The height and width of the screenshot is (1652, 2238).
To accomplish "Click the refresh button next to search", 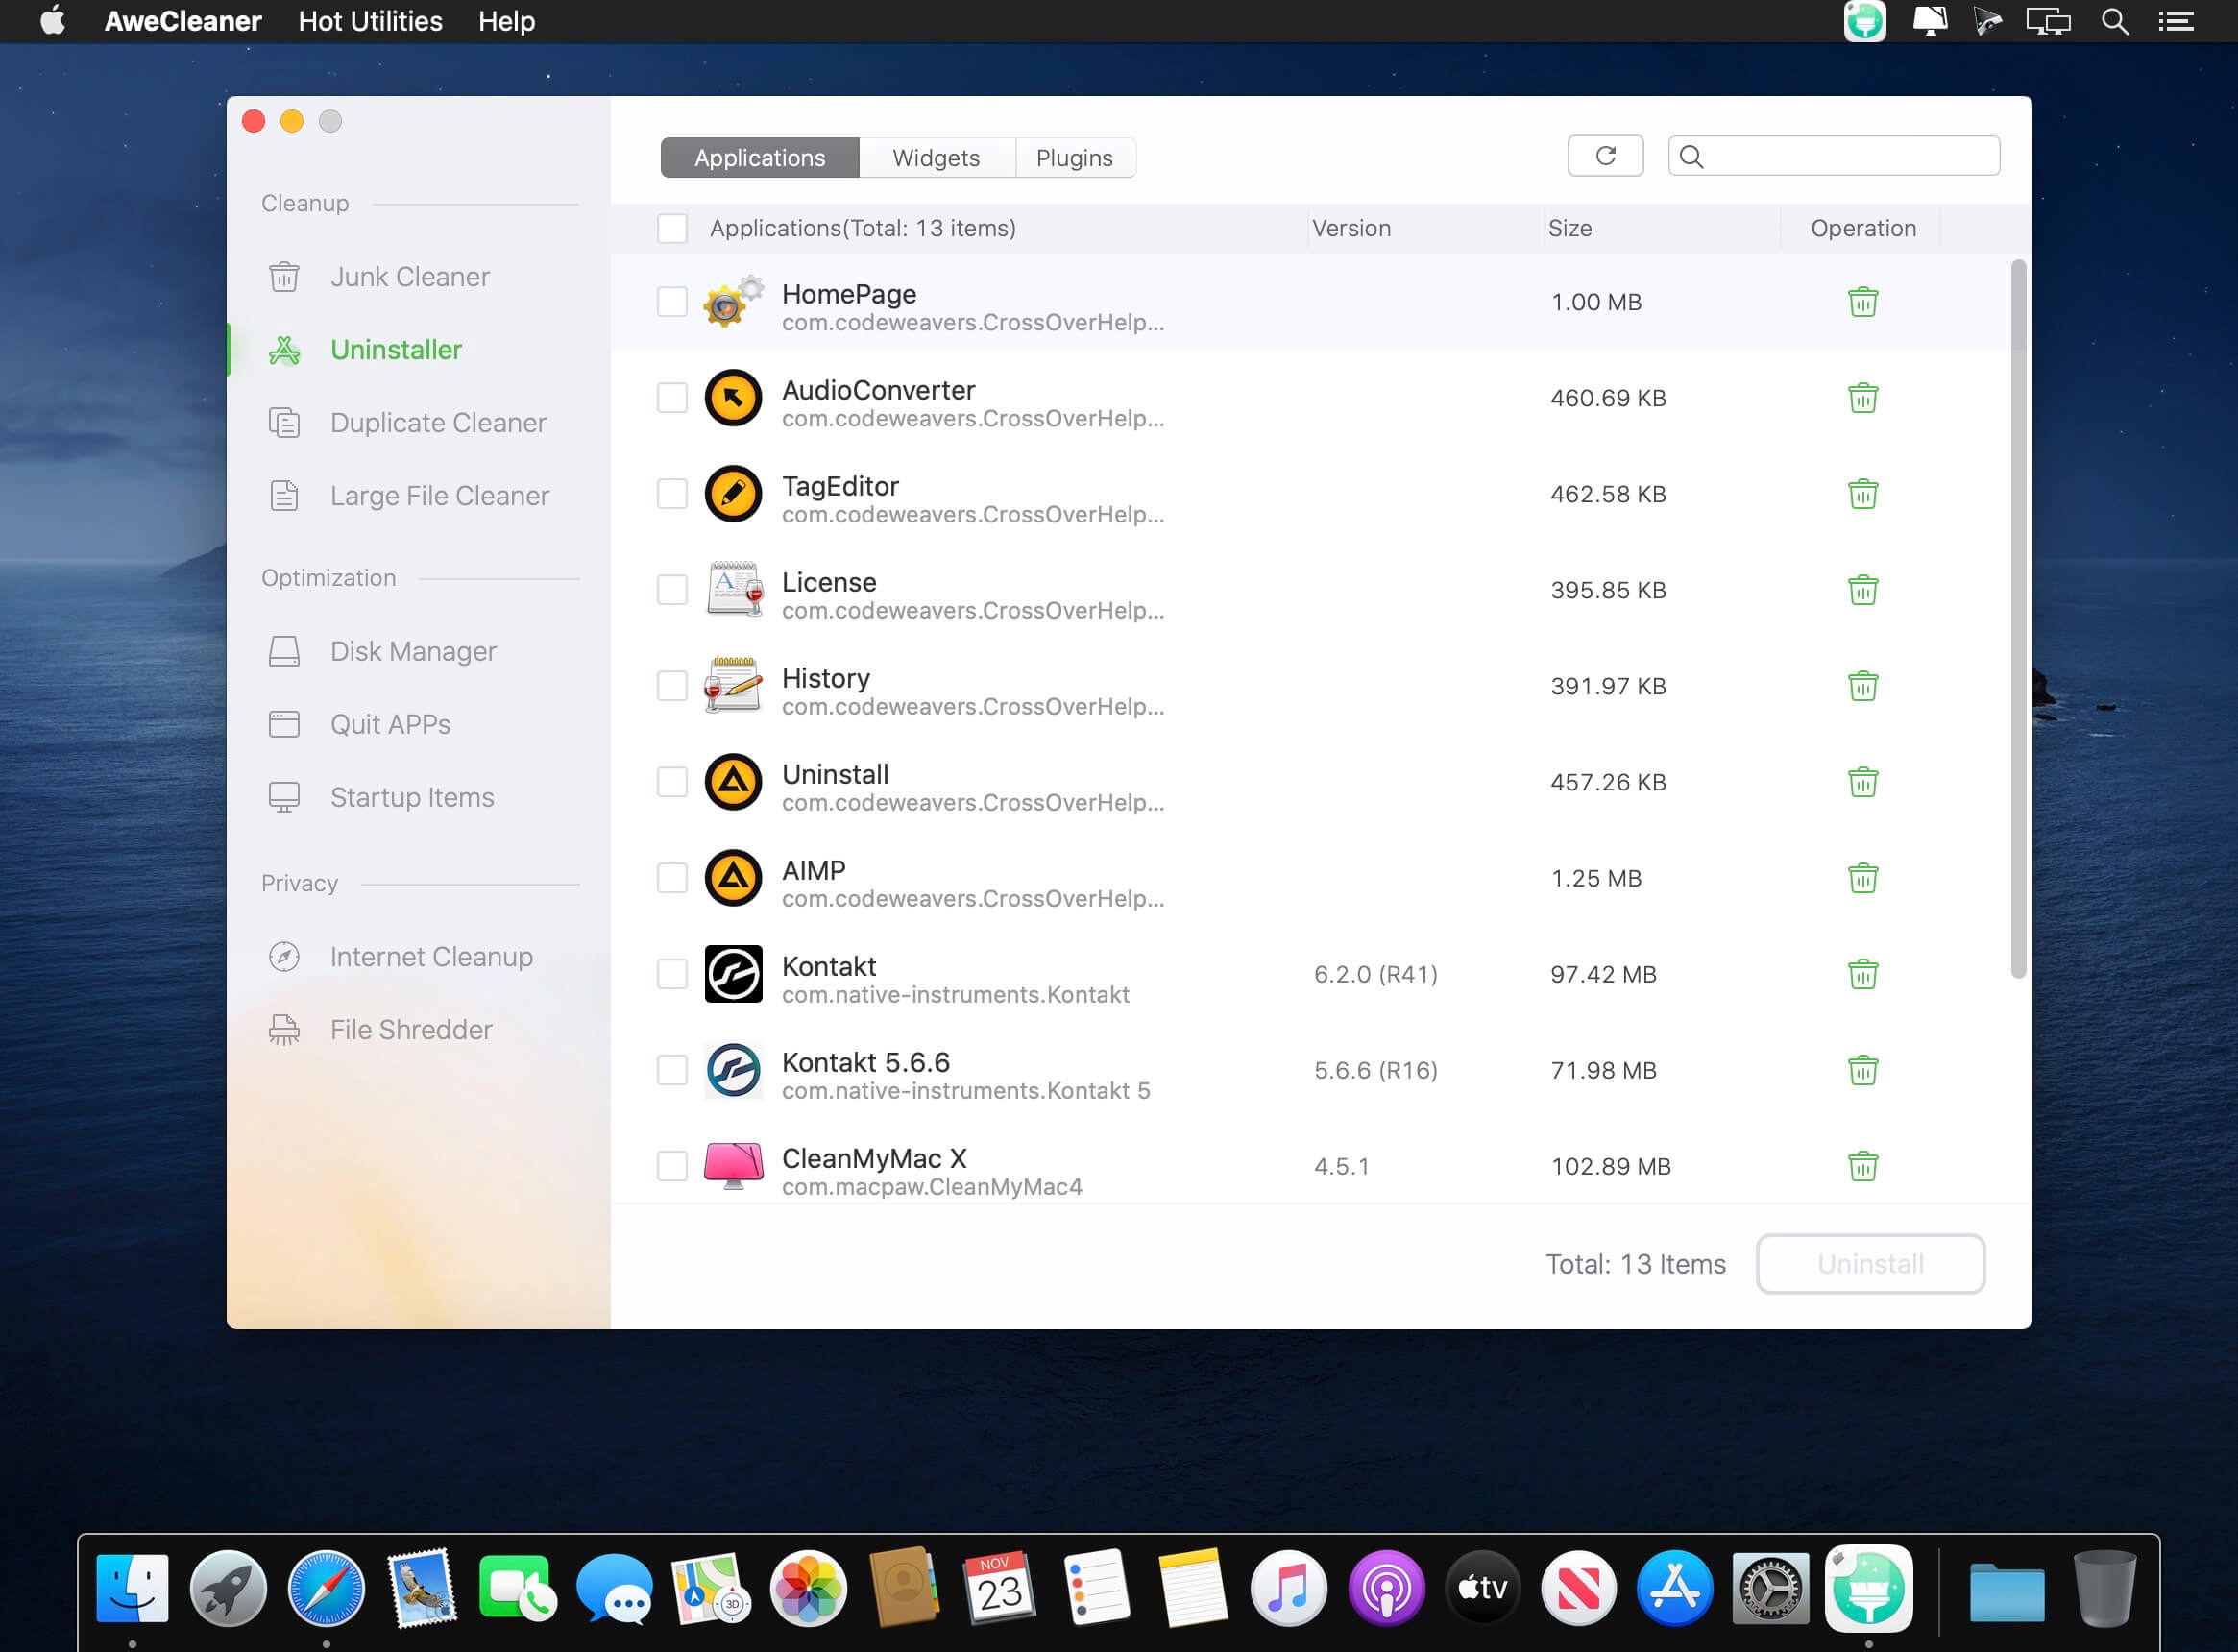I will click(x=1605, y=156).
